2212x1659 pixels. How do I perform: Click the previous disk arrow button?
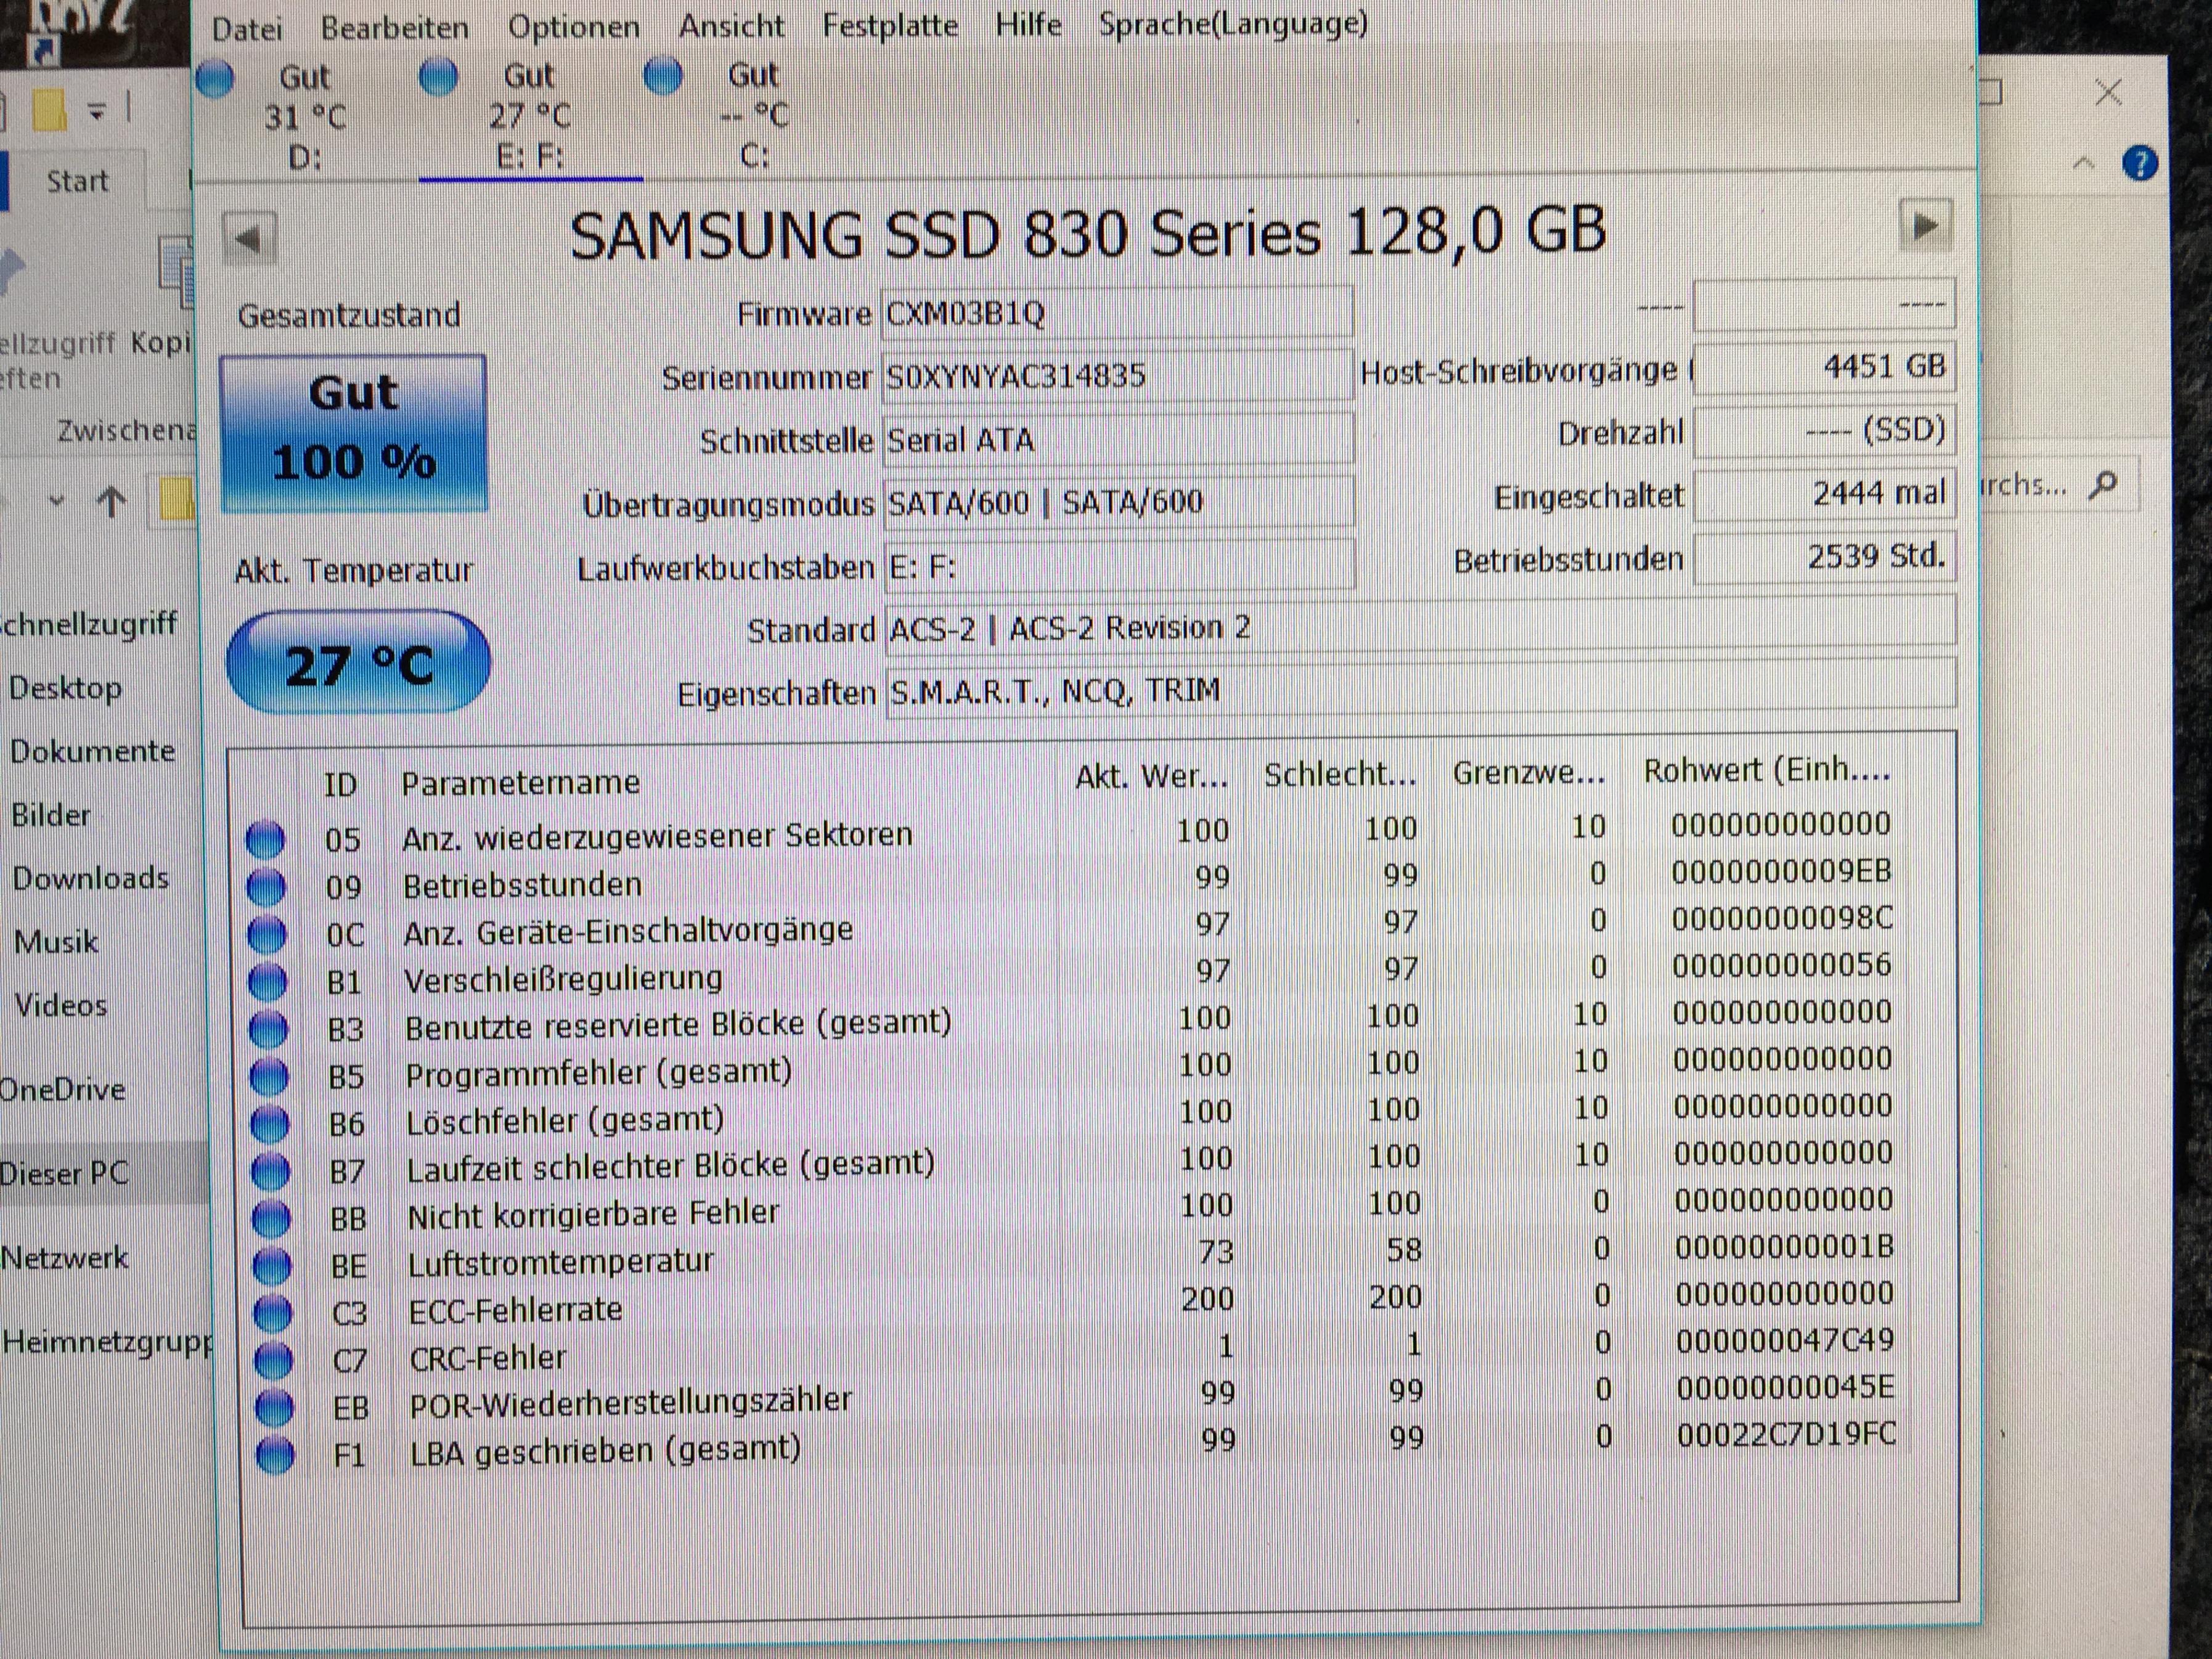point(249,239)
